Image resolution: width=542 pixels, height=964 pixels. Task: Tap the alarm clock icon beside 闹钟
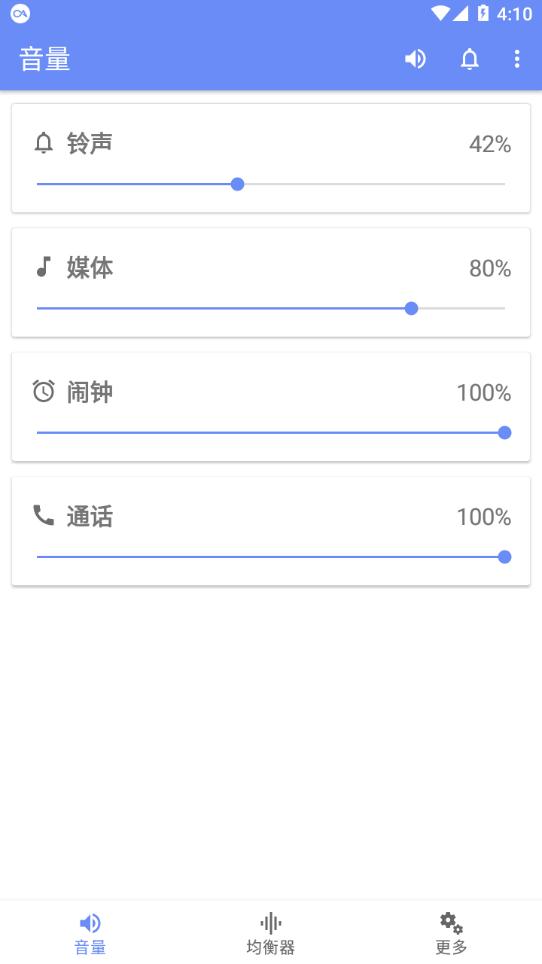44,391
